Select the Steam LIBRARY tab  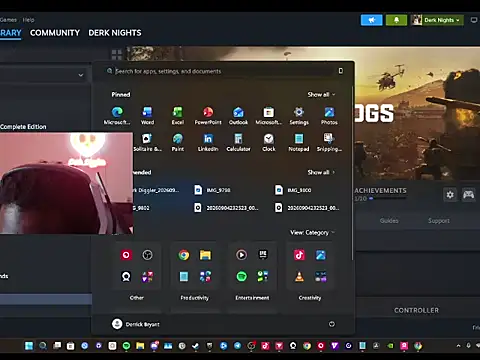[11, 33]
